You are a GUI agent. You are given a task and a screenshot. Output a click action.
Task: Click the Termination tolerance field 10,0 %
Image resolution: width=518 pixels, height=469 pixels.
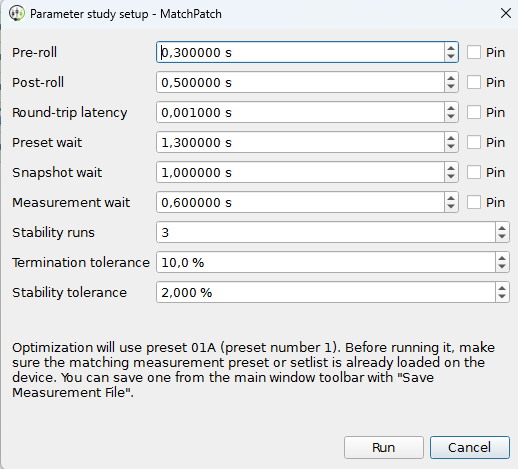(x=326, y=262)
